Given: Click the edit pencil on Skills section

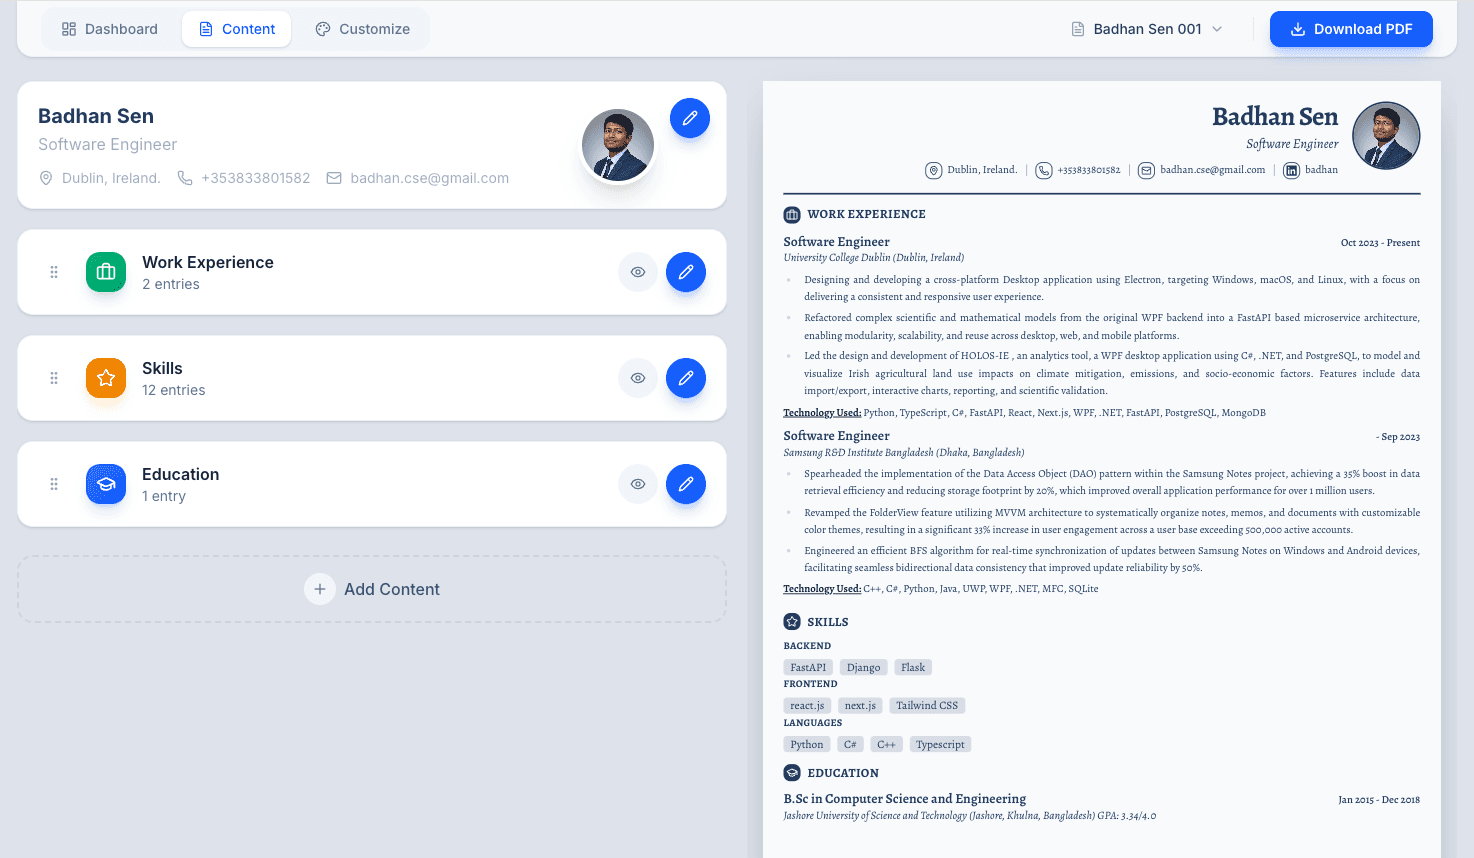Looking at the screenshot, I should pyautogui.click(x=686, y=378).
